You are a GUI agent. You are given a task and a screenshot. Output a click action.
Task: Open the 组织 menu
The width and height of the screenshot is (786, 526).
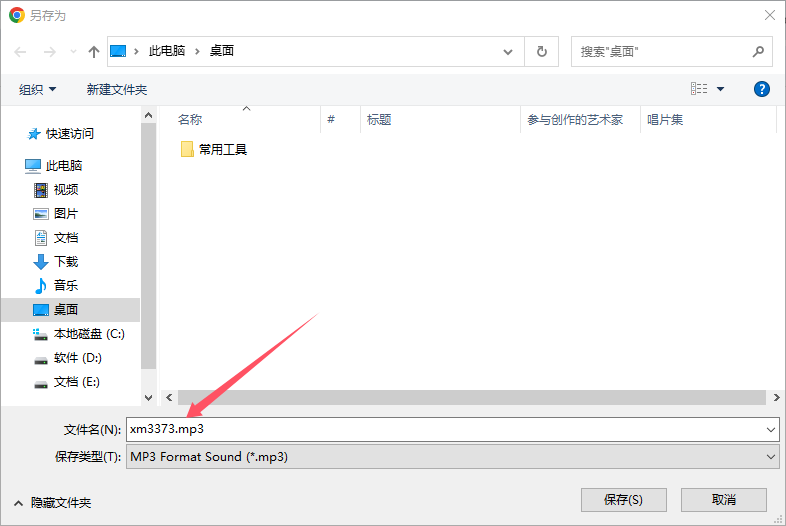38,89
